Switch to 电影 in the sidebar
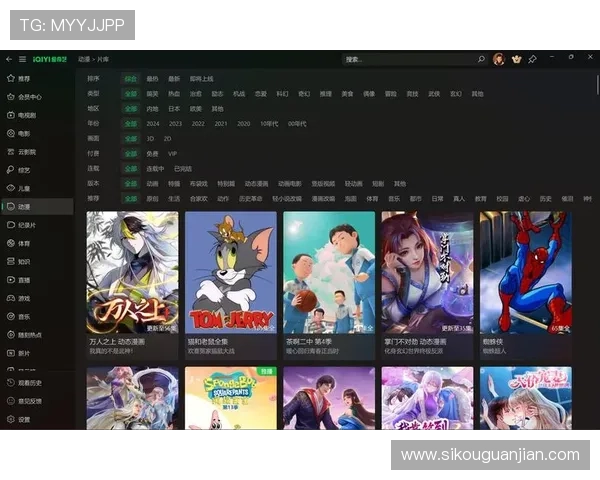 (x=24, y=133)
